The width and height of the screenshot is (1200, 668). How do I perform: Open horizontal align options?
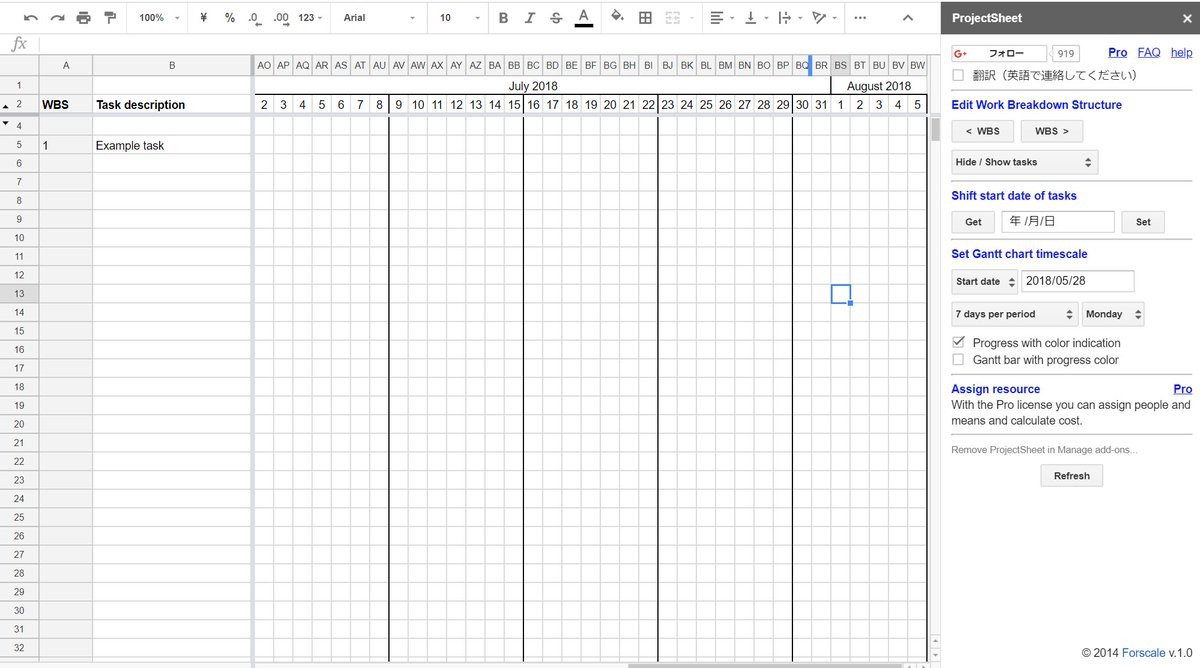(720, 18)
